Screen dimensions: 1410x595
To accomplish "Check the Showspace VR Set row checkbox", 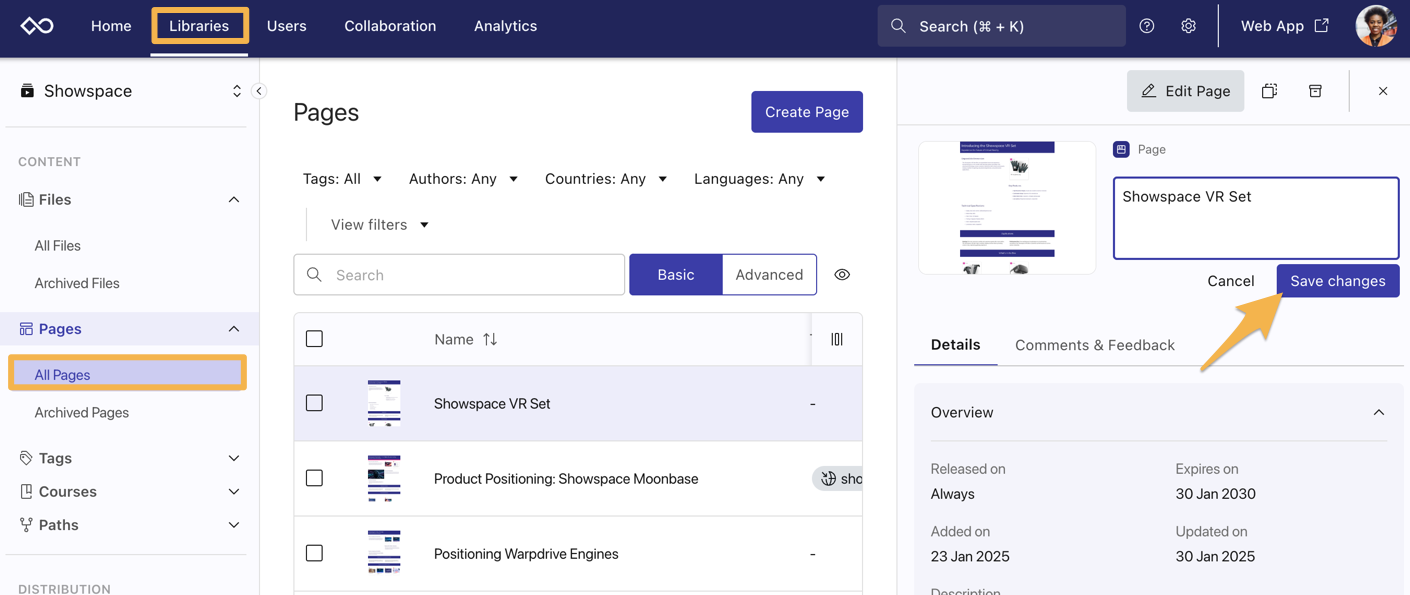I will [314, 403].
